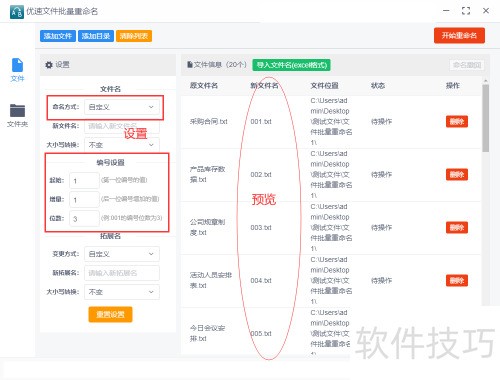The height and width of the screenshot is (380, 500).
Task: Delete the 产品库存数据.txt row
Action: [457, 174]
